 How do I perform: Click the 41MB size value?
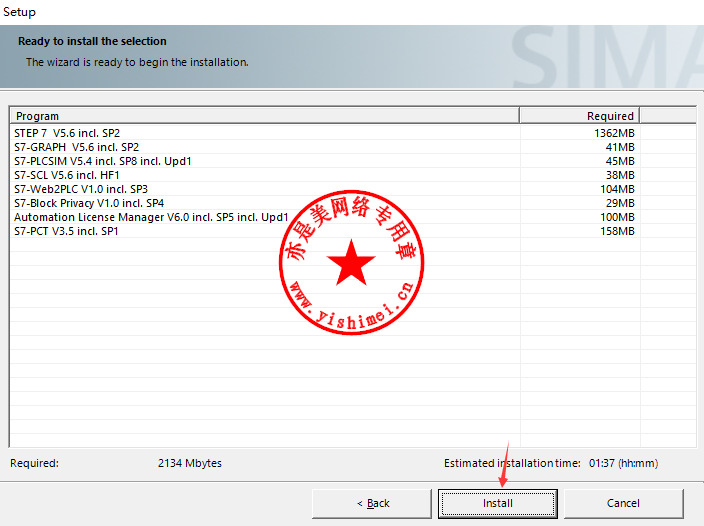click(620, 147)
